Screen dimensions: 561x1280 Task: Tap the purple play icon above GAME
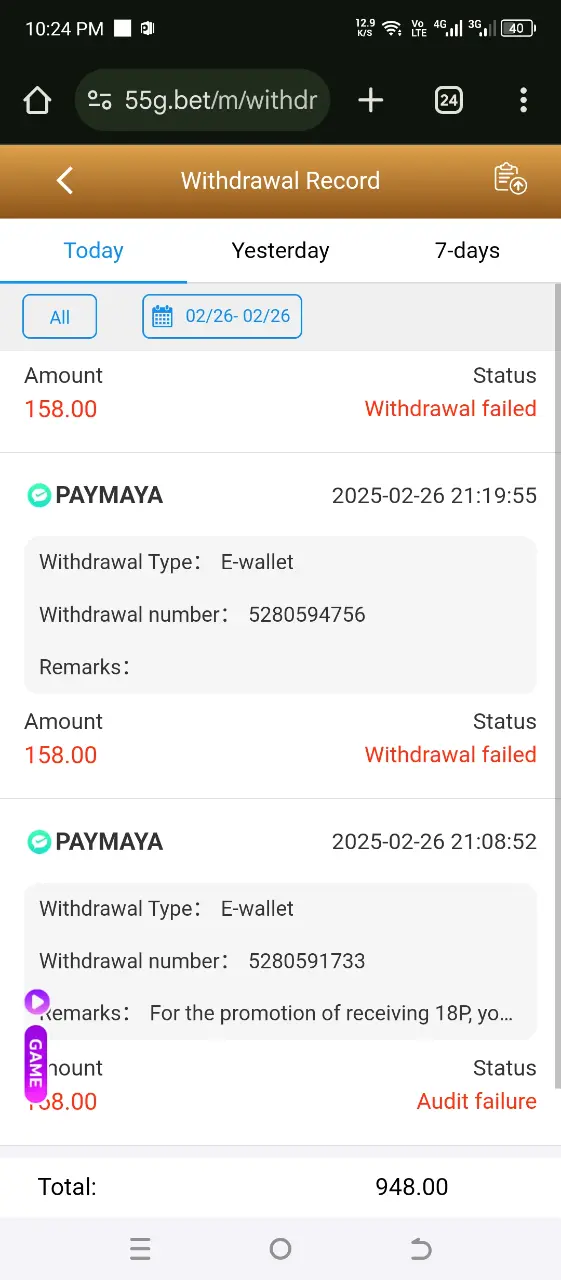pyautogui.click(x=37, y=1001)
